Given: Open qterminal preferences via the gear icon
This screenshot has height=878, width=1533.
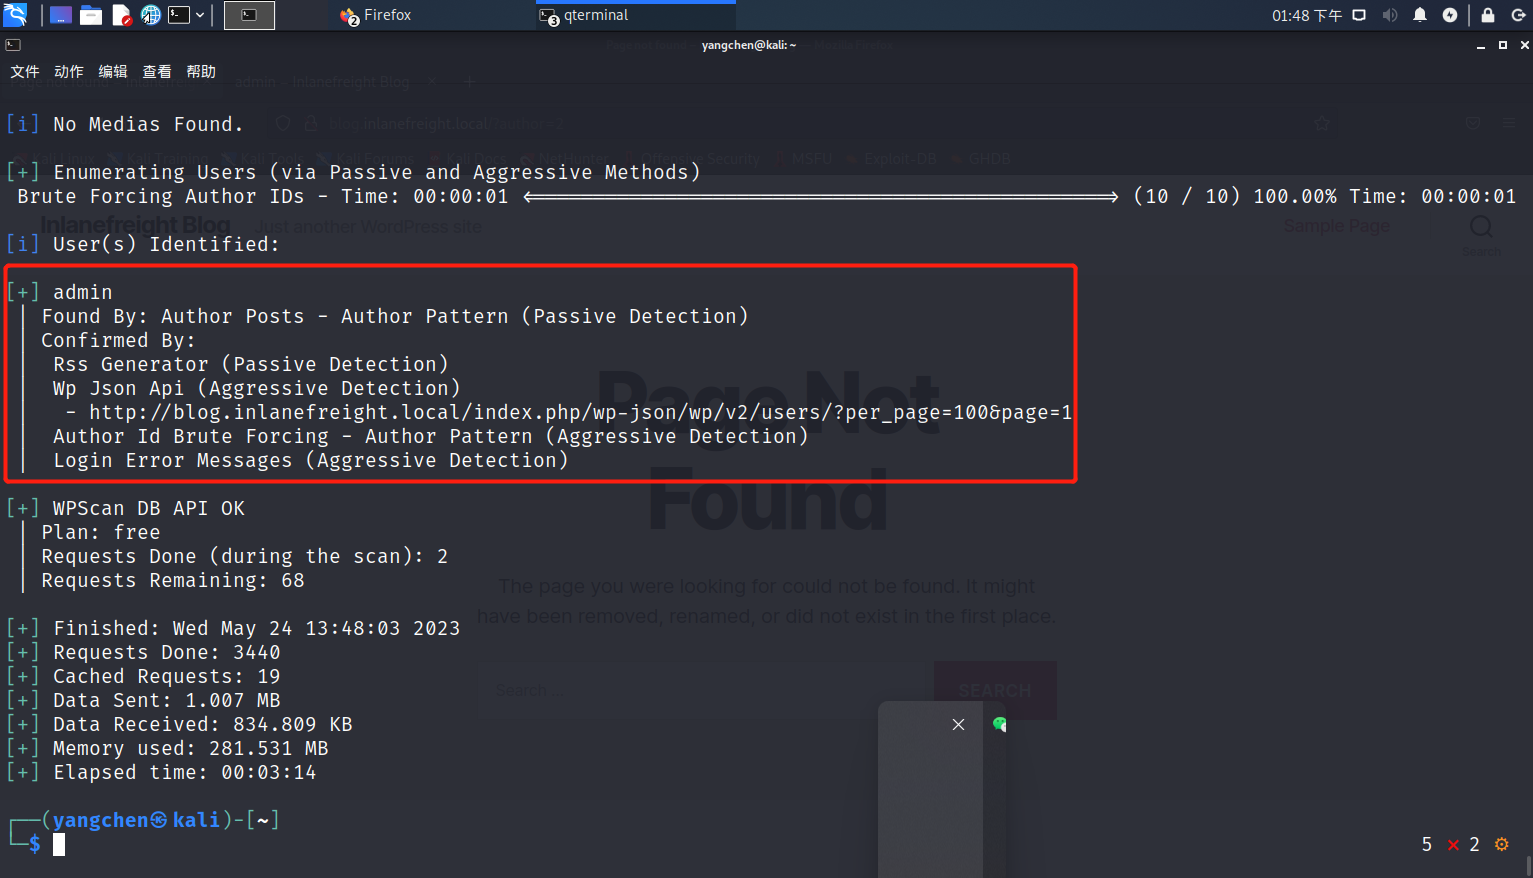Looking at the screenshot, I should click(1501, 844).
